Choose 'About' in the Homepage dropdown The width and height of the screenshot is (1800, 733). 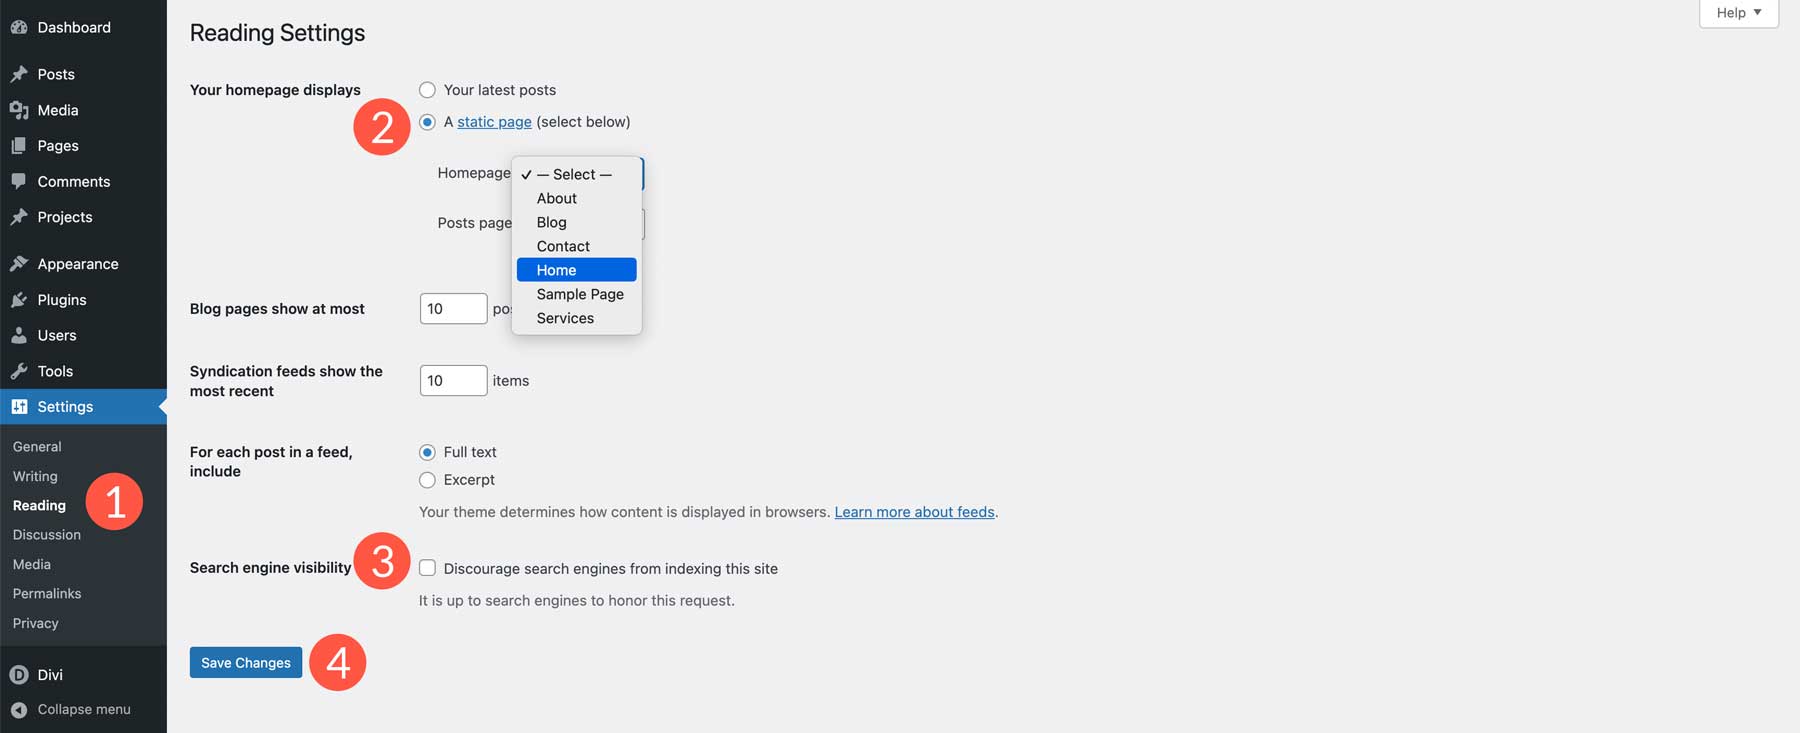point(577,198)
